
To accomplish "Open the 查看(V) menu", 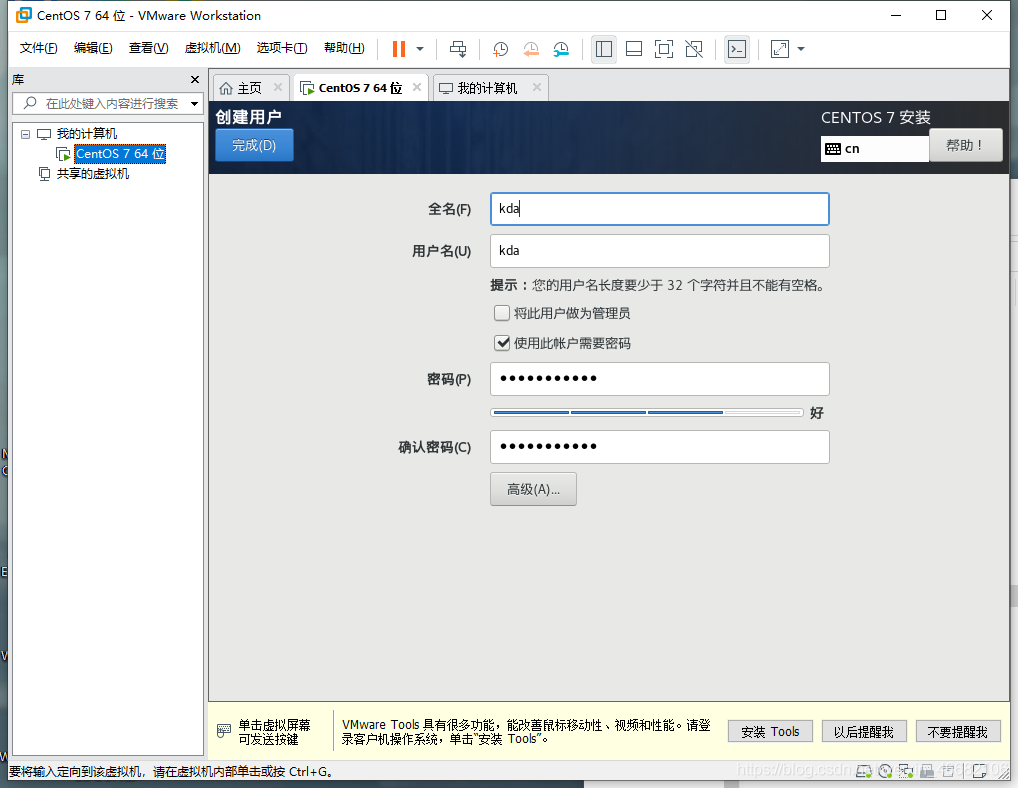I will (x=148, y=48).
